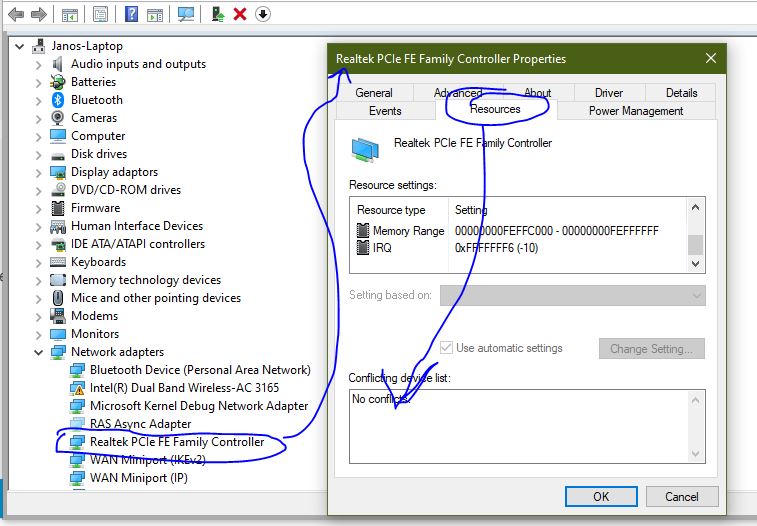Click Scan for hardware changes monitor icon
Viewport: 757px width, 526px height.
point(186,14)
